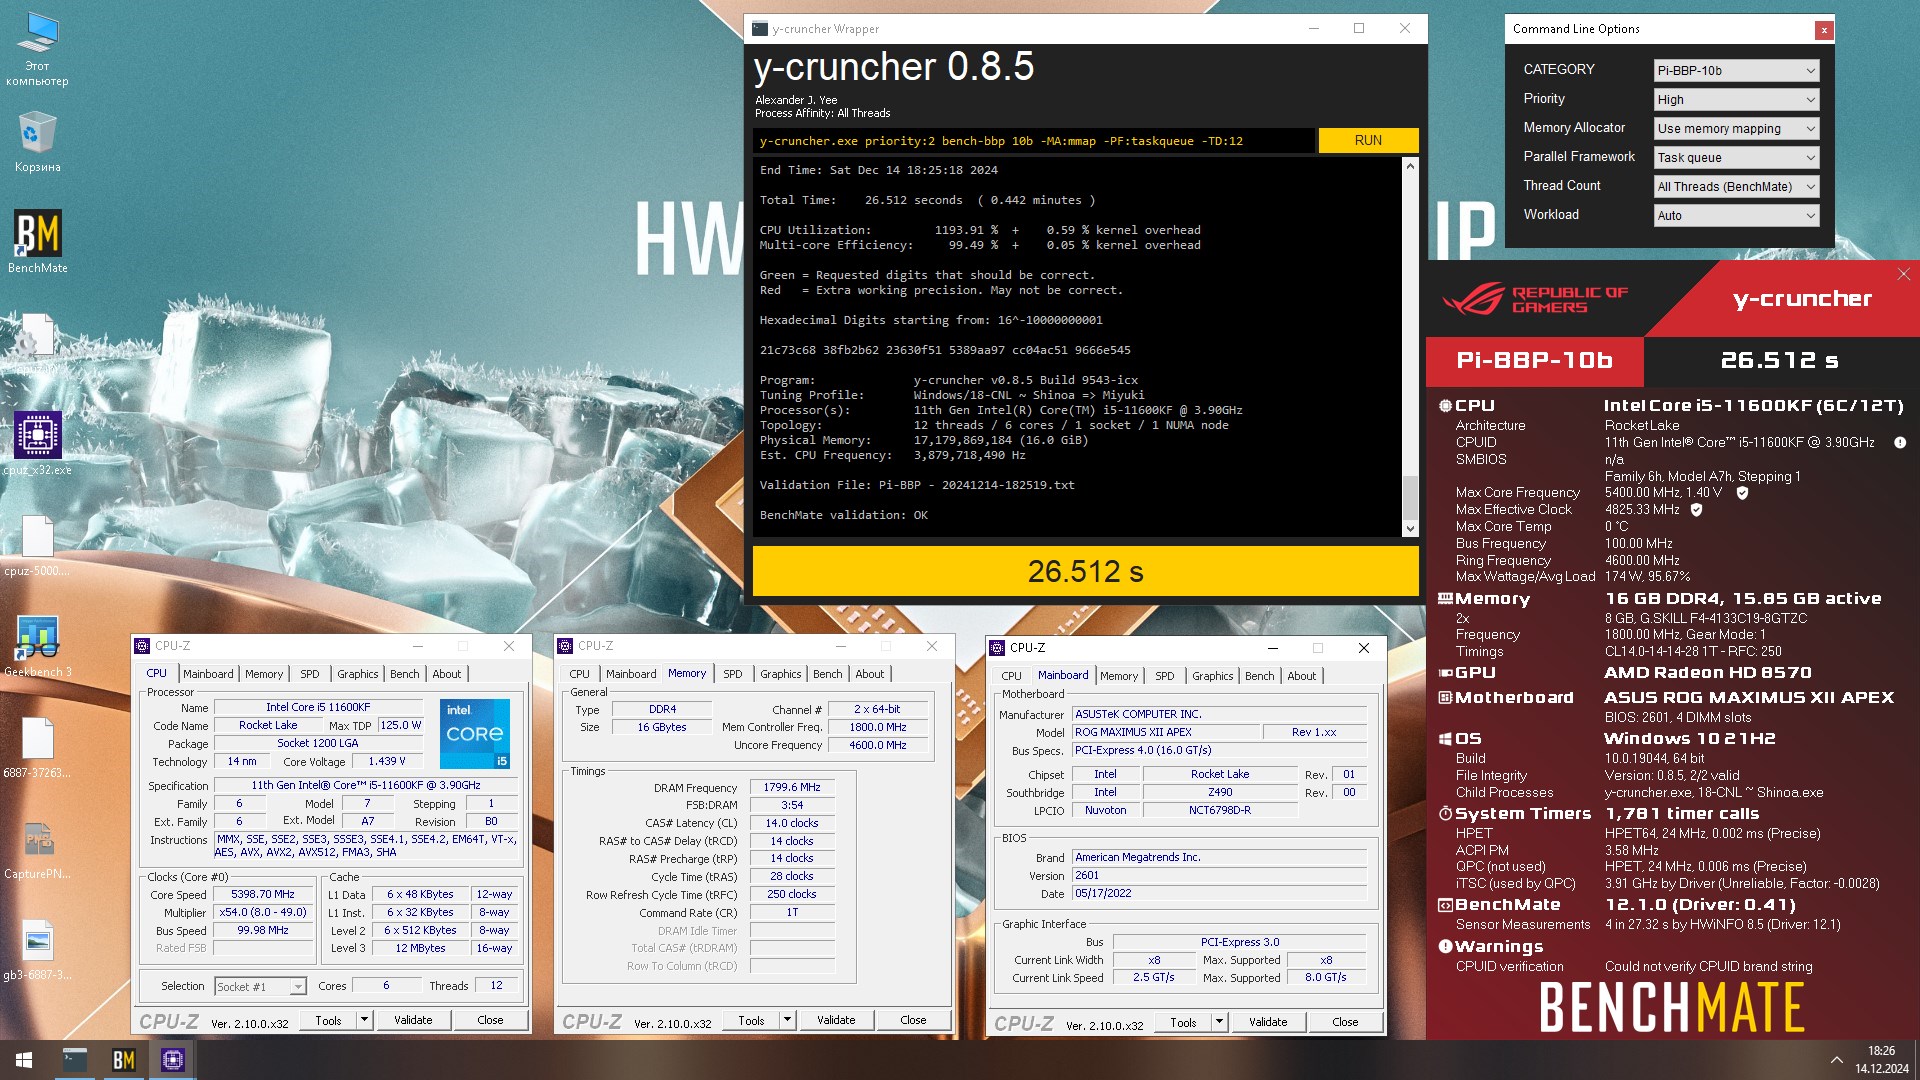The image size is (1920, 1080).
Task: Click the y-cruncher command line field
Action: point(1033,141)
